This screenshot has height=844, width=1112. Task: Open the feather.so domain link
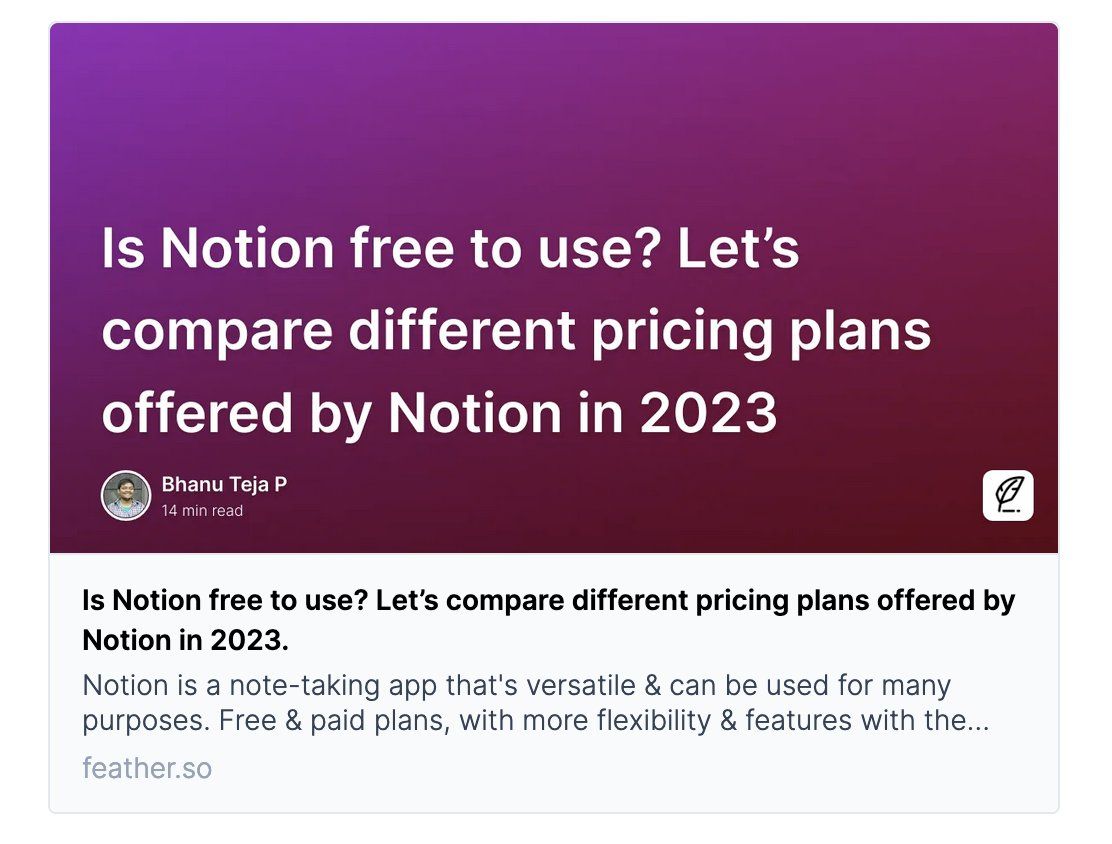click(x=147, y=768)
